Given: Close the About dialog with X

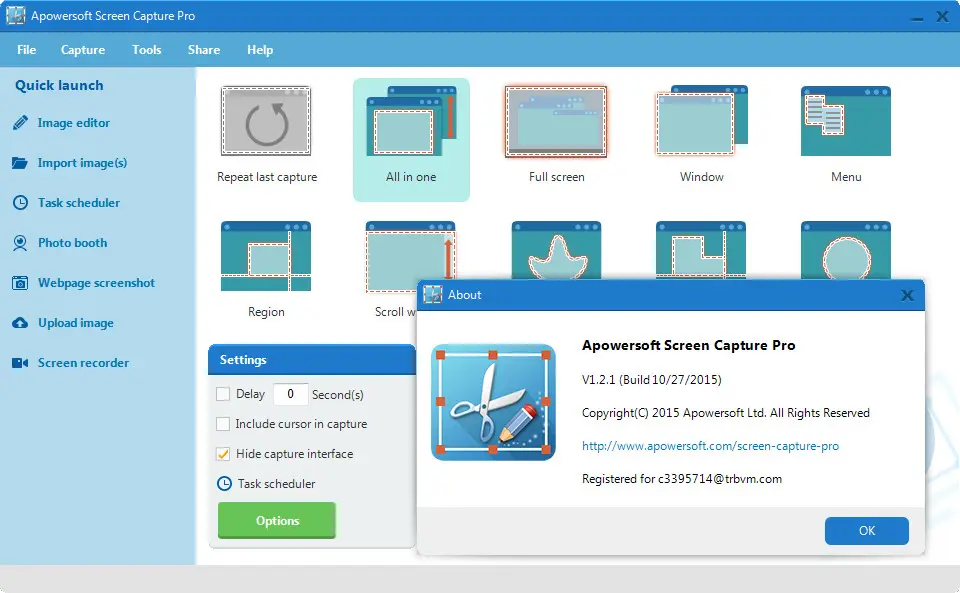Looking at the screenshot, I should tap(907, 296).
